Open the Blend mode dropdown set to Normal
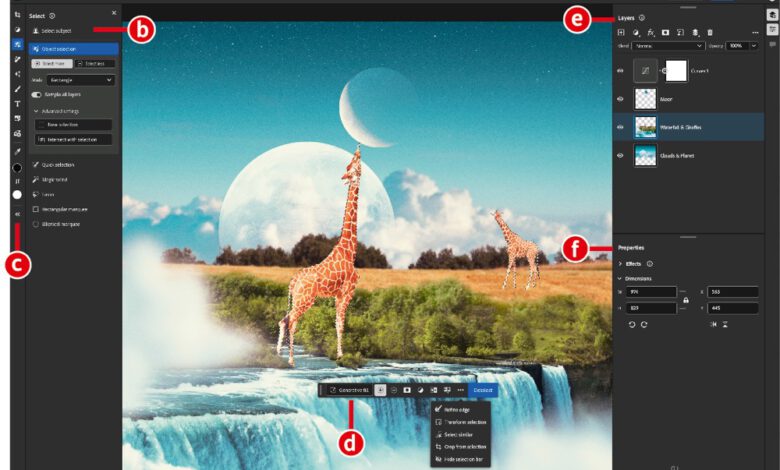 (x=669, y=46)
